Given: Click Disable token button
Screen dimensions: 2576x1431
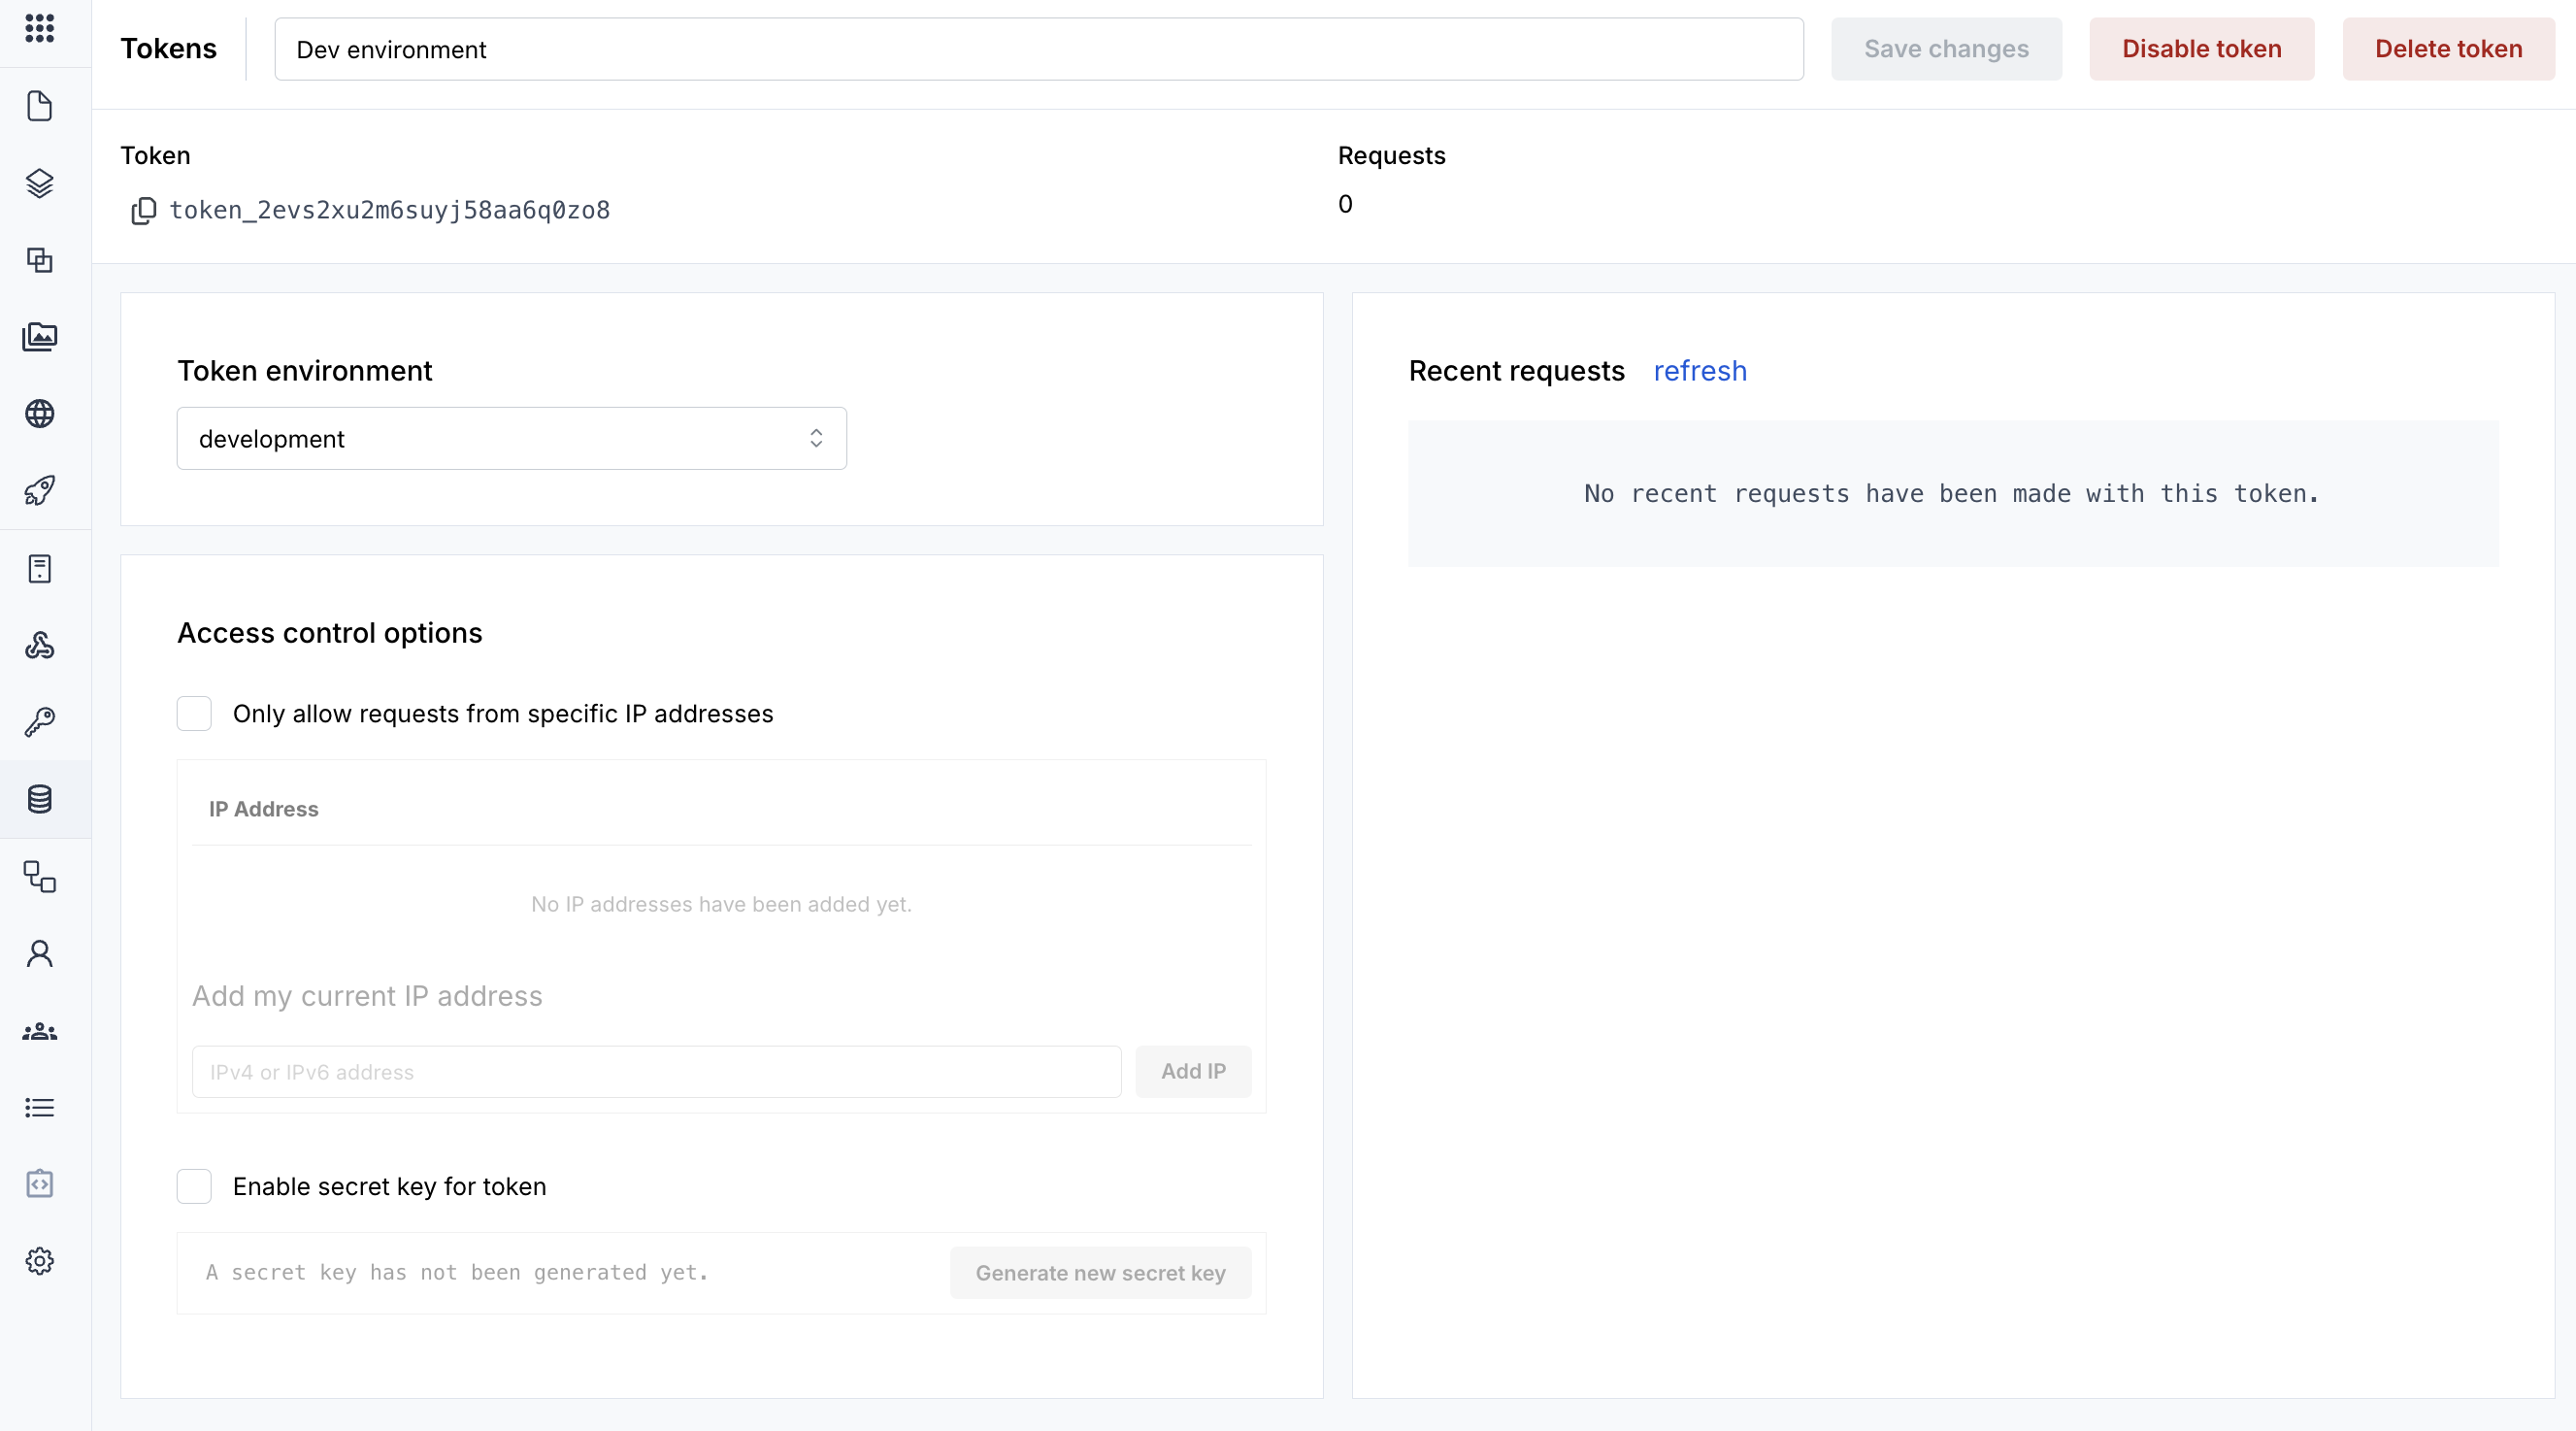Looking at the screenshot, I should click(2201, 49).
